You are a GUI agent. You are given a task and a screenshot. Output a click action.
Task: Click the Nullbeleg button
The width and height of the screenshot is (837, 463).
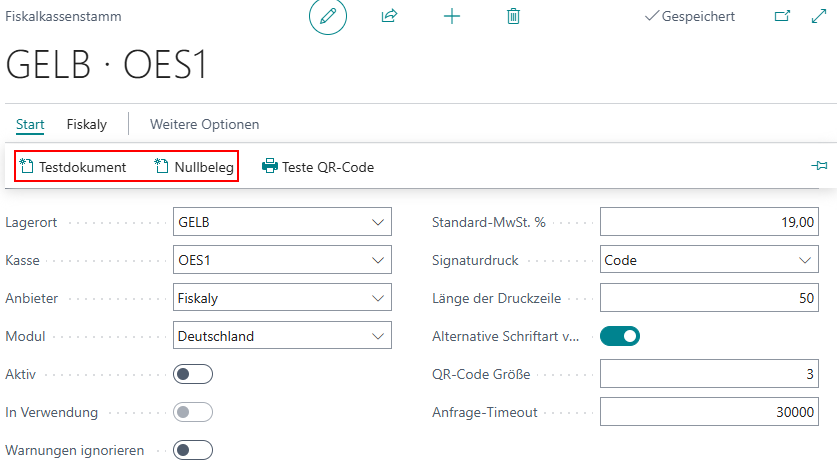point(194,167)
